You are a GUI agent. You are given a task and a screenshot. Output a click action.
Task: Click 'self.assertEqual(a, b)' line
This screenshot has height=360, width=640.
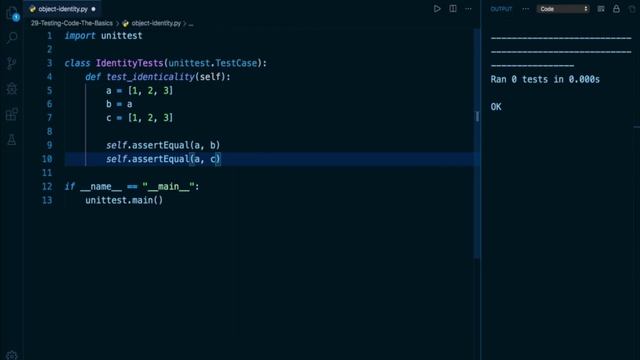(163, 145)
